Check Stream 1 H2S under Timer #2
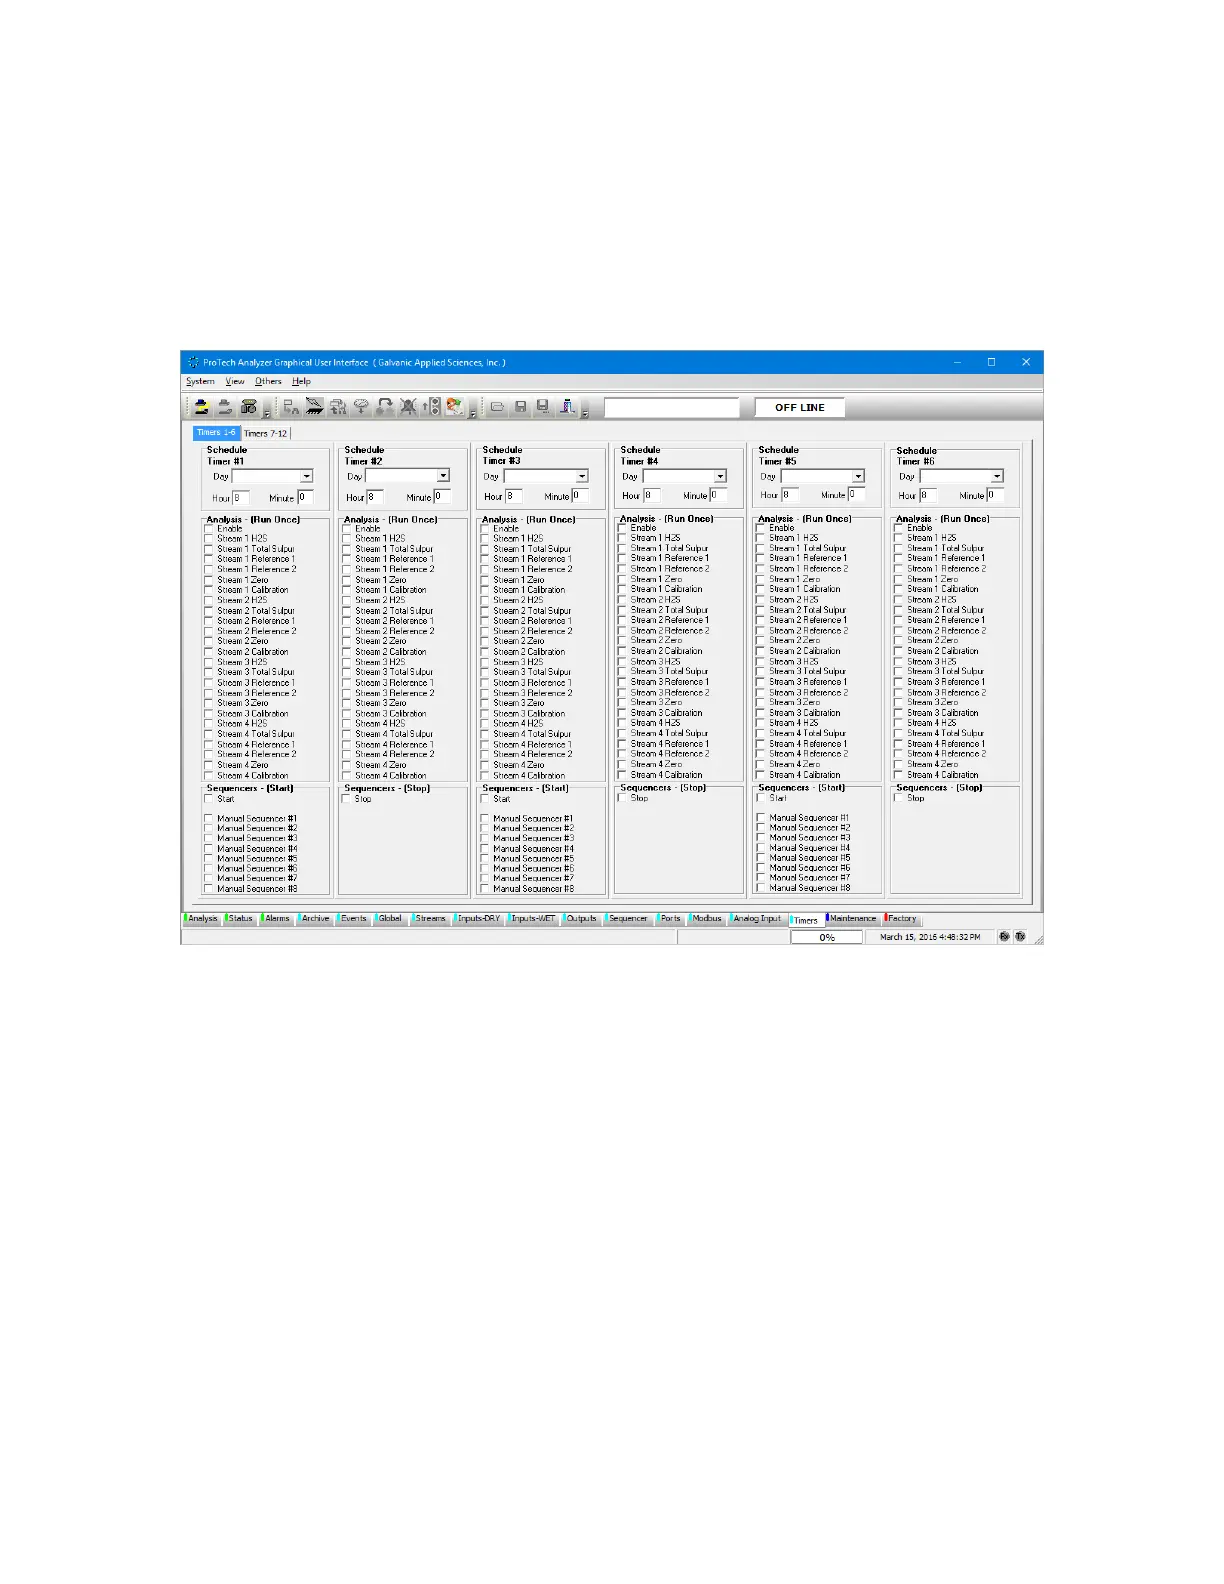The image size is (1224, 1584). point(347,539)
